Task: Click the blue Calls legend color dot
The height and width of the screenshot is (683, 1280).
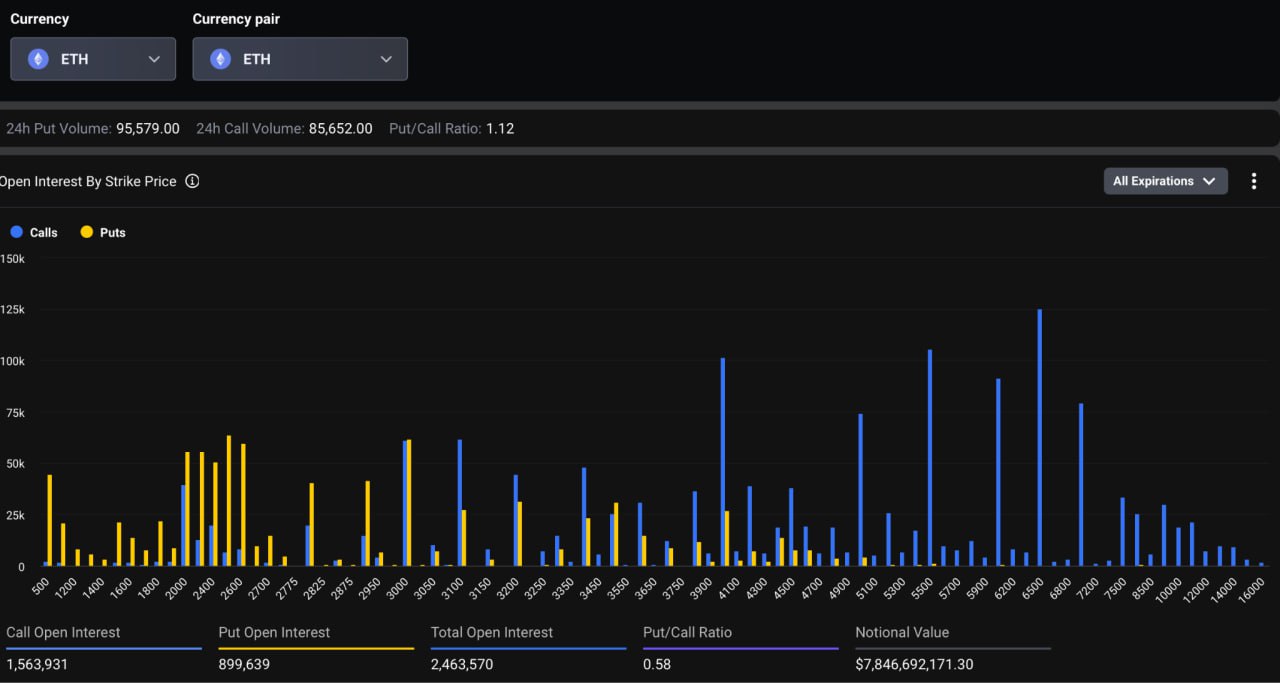Action: [16, 232]
